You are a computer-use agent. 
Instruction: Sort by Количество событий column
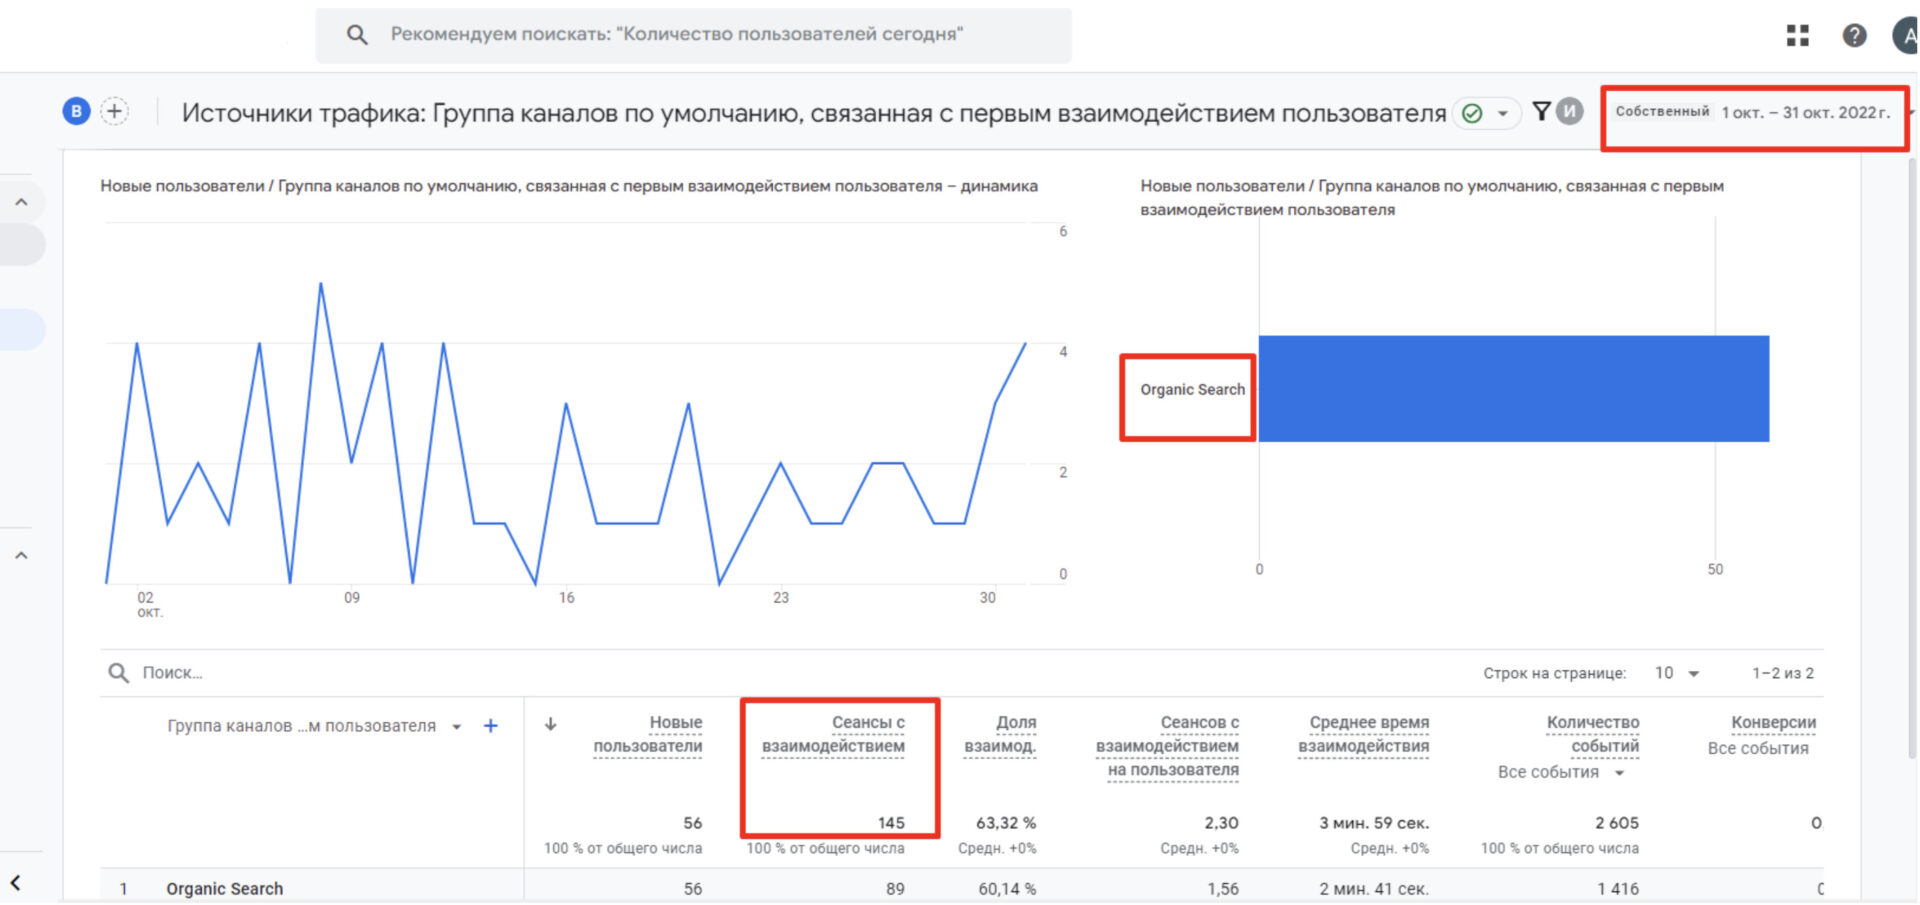coord(1592,734)
